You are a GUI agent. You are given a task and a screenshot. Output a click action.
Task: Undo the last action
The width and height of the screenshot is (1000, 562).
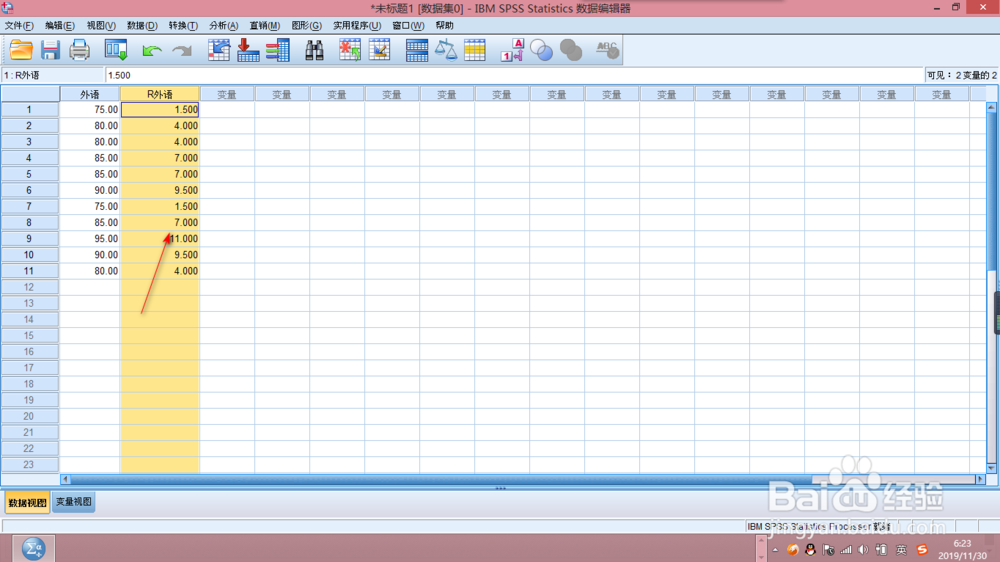(151, 50)
